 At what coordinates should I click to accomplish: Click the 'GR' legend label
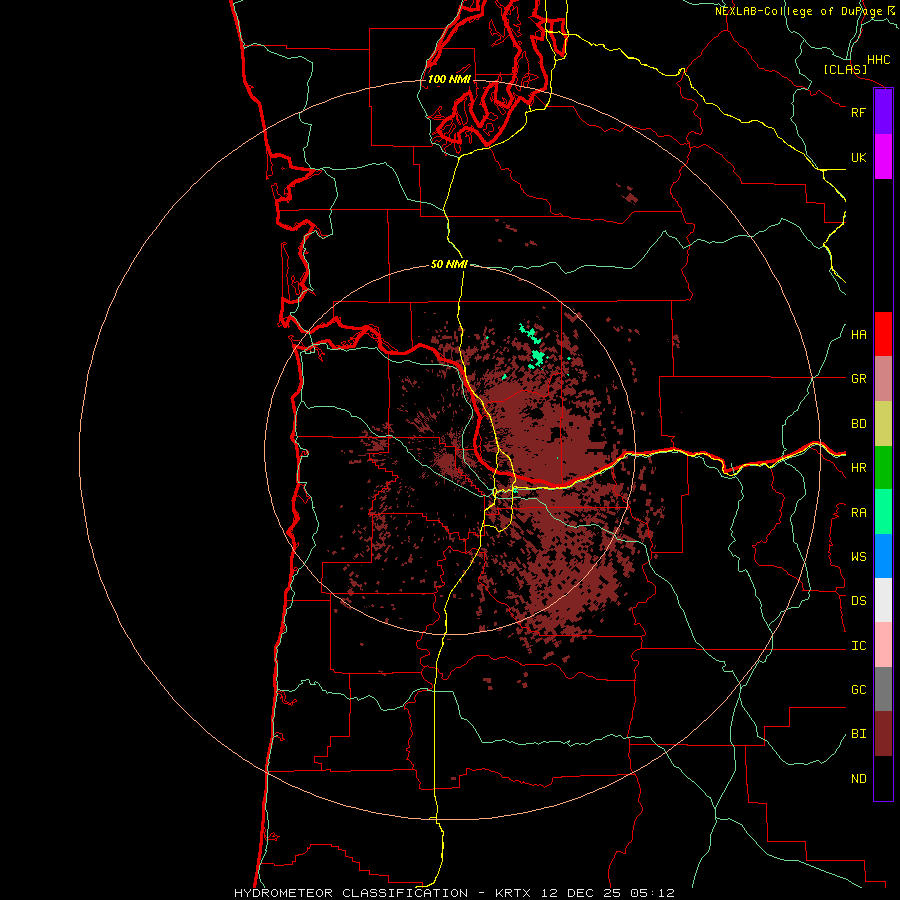coord(858,379)
